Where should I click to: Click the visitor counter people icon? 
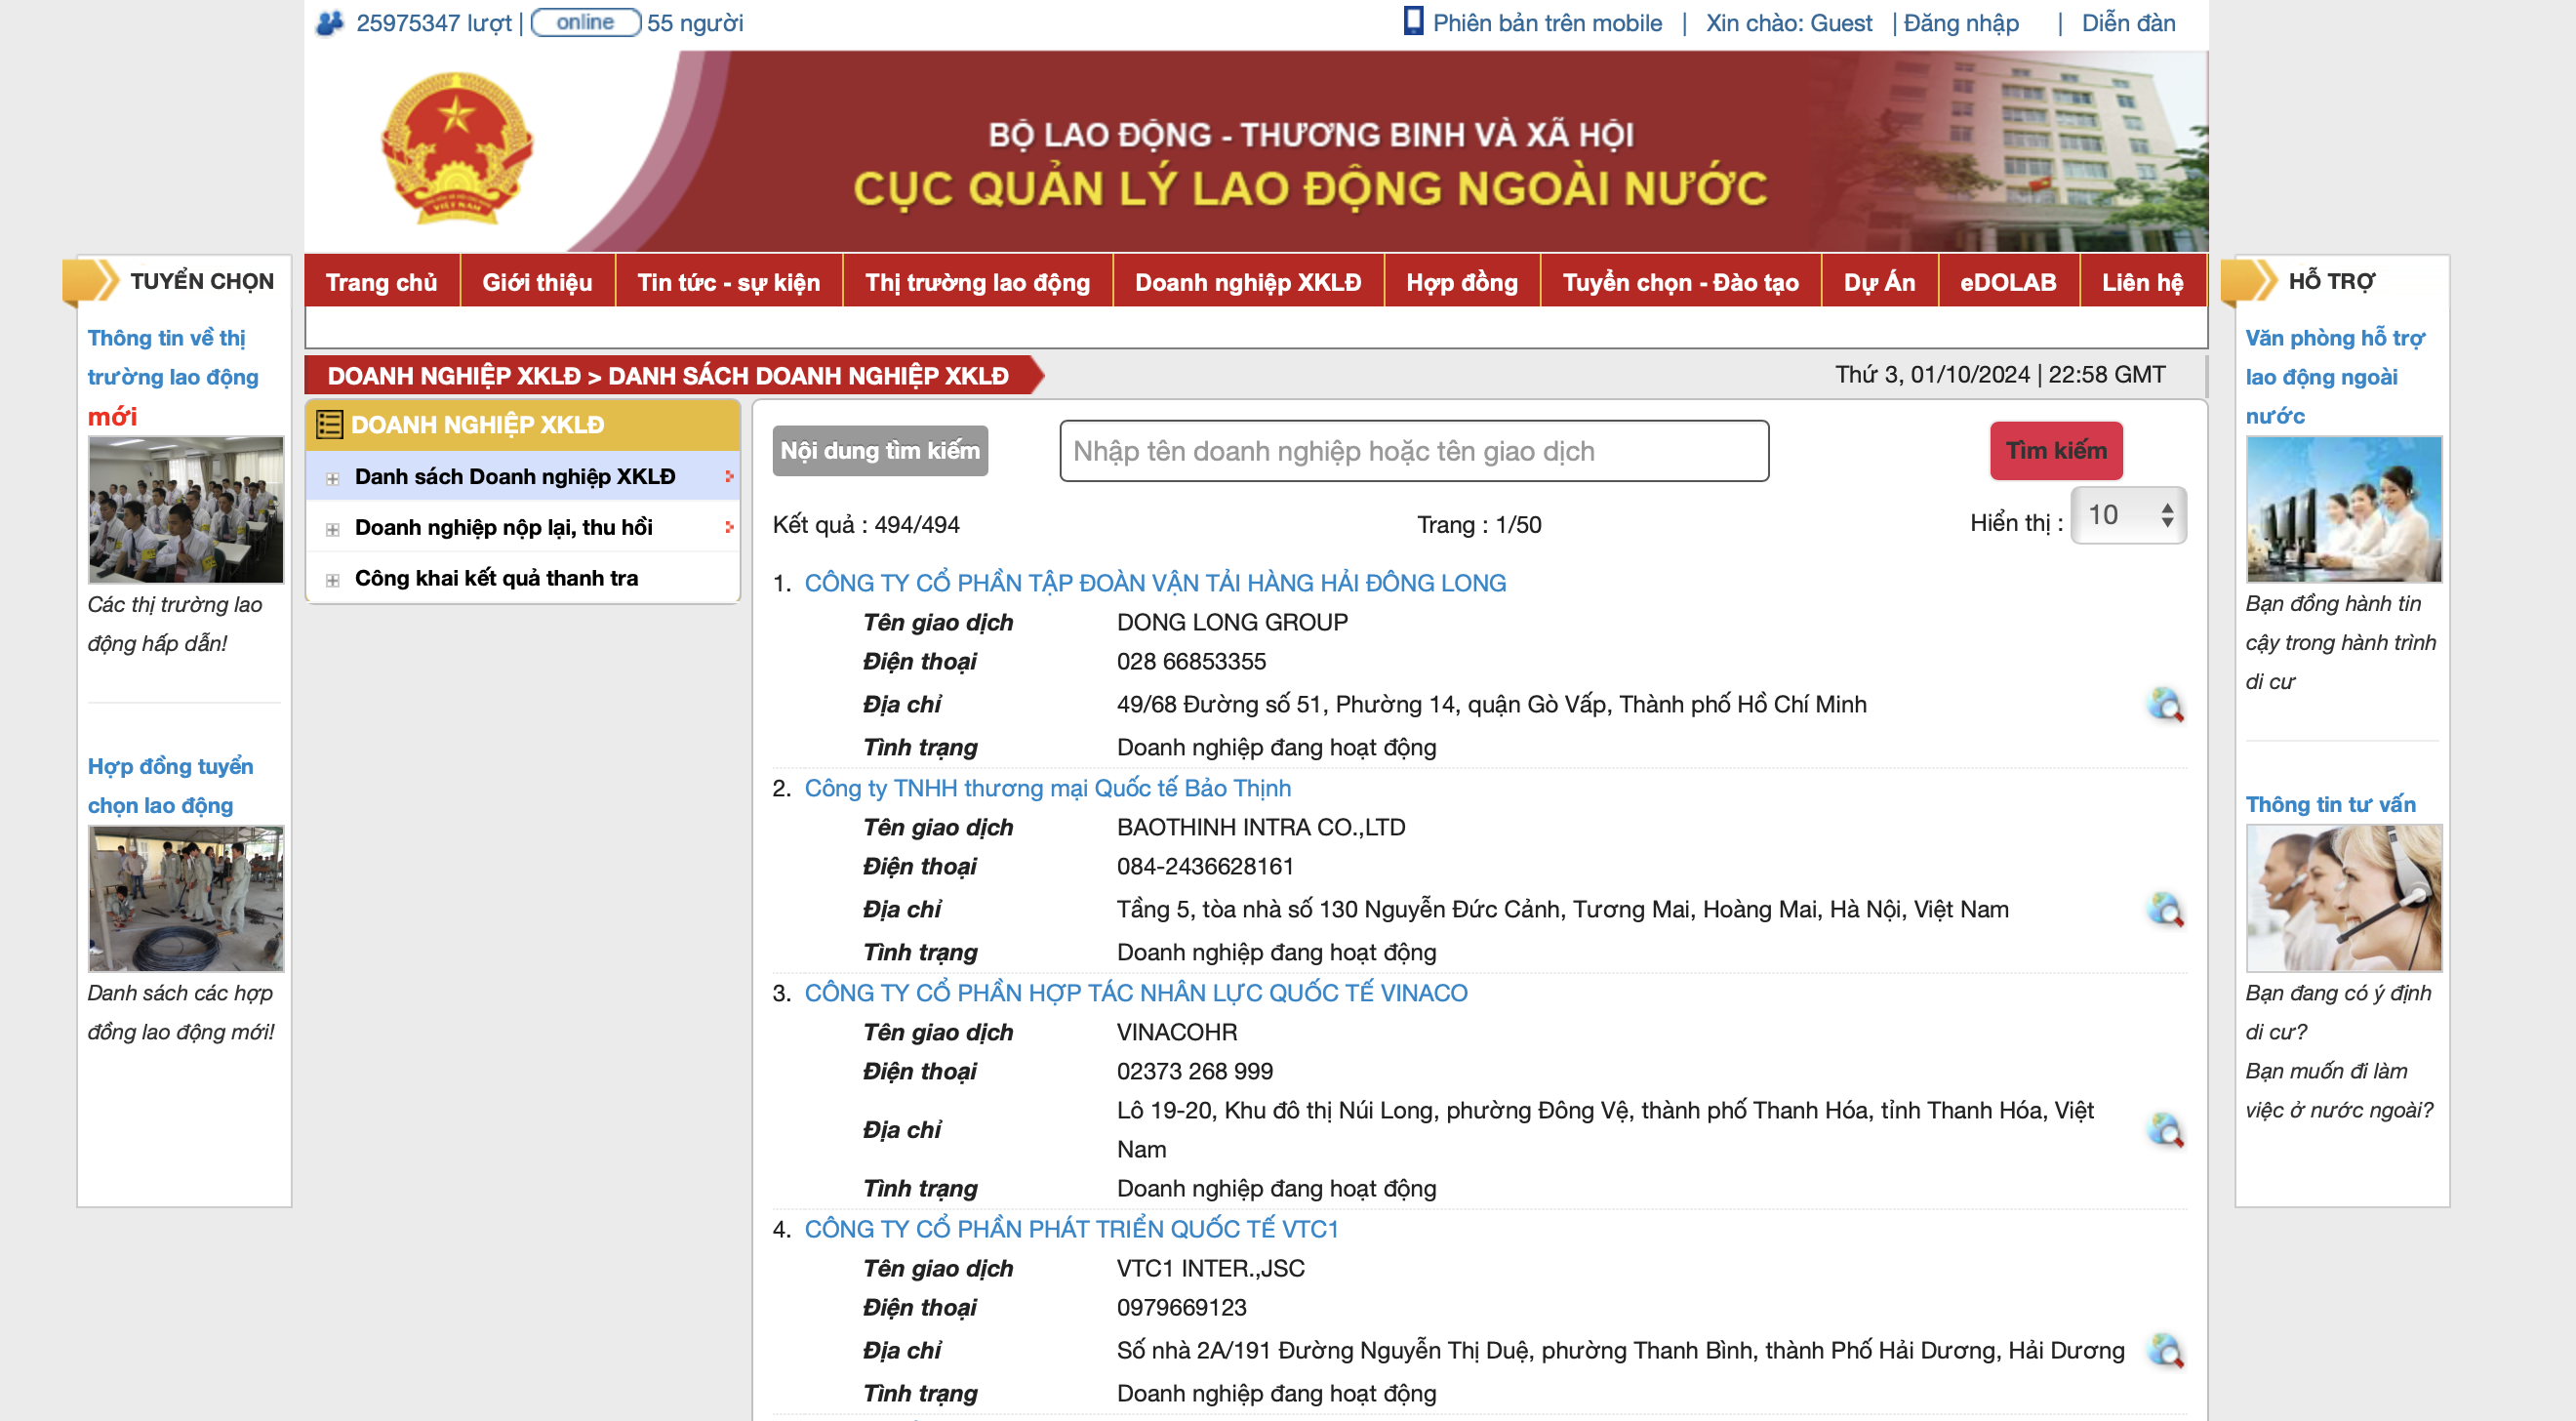(x=330, y=22)
